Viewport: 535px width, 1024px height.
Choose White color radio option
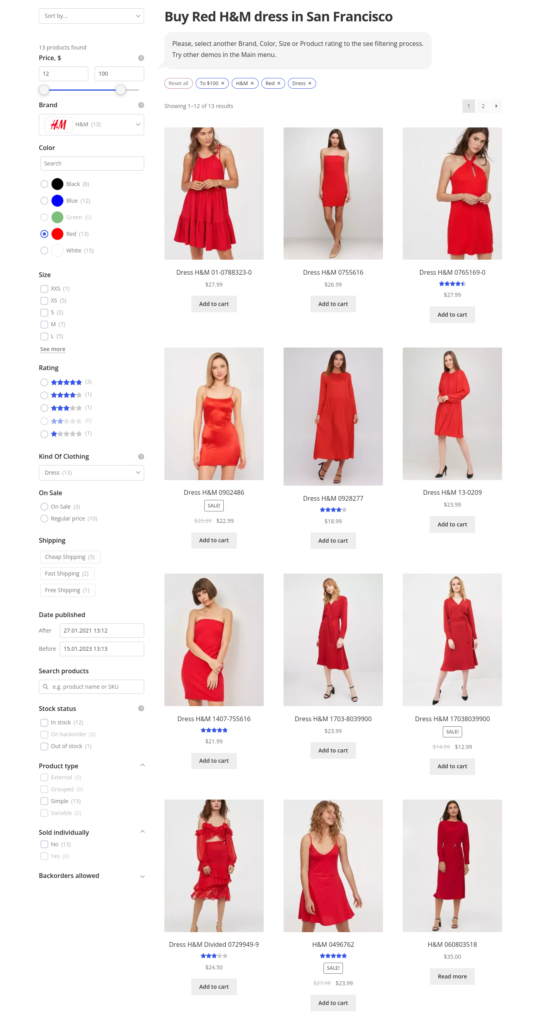click(x=44, y=250)
